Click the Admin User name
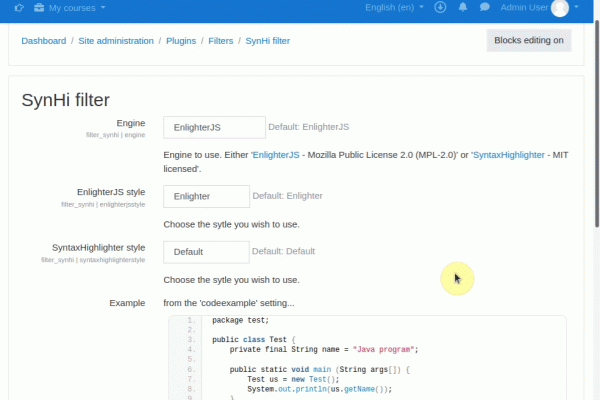The height and width of the screenshot is (400, 600). (524, 8)
